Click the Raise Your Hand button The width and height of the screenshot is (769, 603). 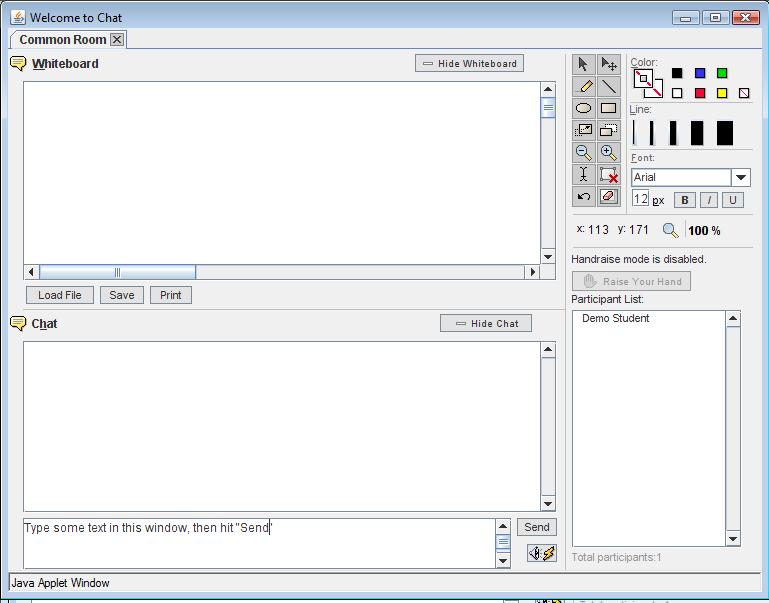tap(631, 281)
